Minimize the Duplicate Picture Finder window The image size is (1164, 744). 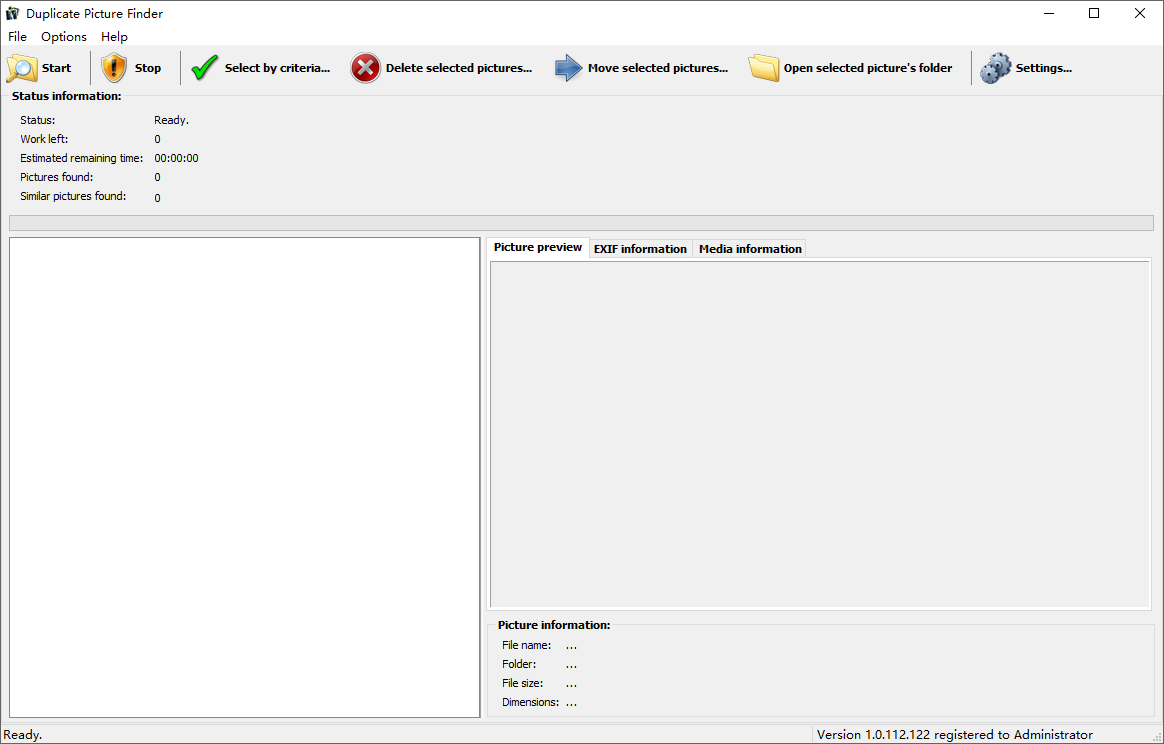pos(1048,13)
